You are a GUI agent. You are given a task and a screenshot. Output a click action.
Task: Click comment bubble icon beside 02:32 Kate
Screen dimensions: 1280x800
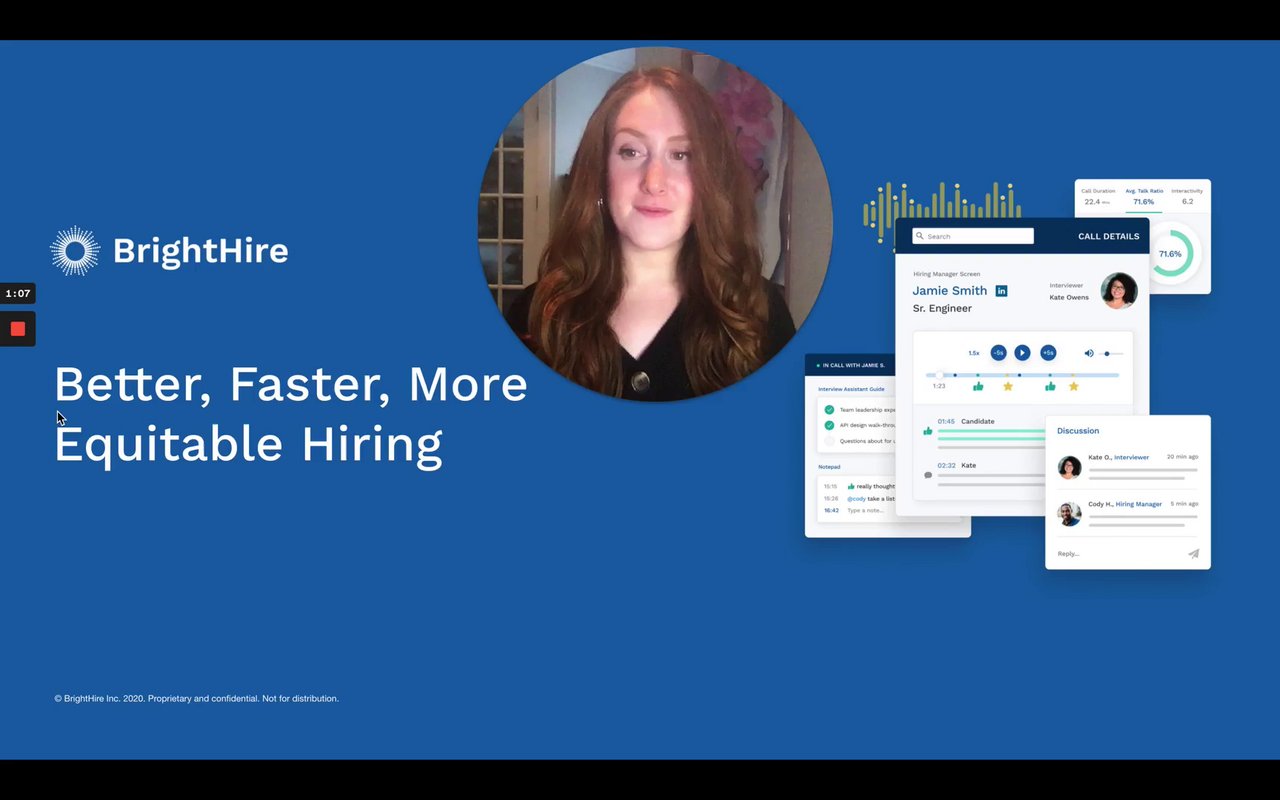point(928,475)
